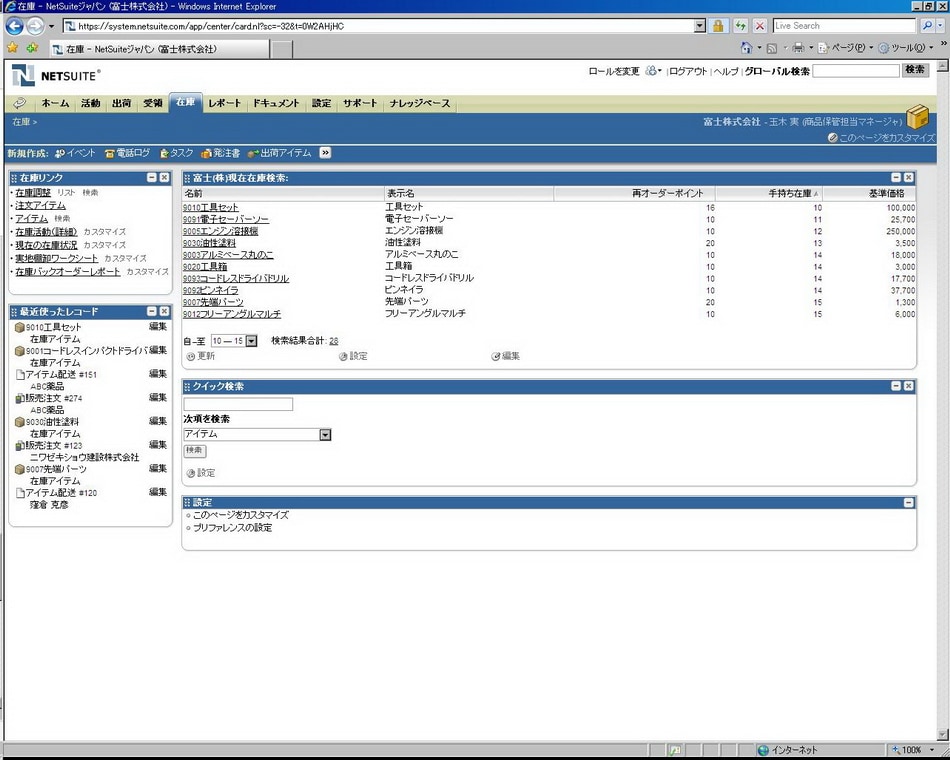950x760 pixels.
Task: Click the 実地棚卸ワークシート link
Action: (x=56, y=258)
